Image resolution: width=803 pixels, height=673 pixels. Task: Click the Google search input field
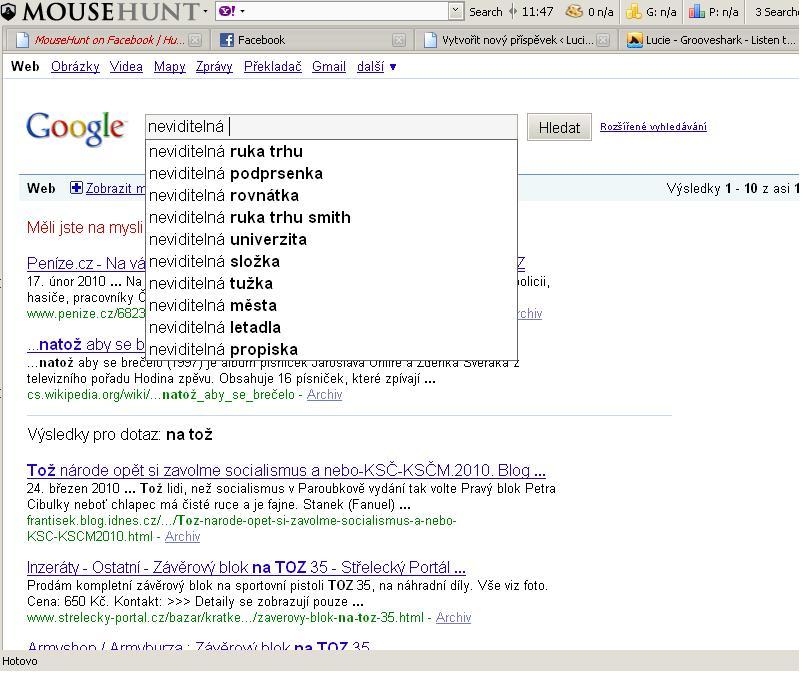331,127
